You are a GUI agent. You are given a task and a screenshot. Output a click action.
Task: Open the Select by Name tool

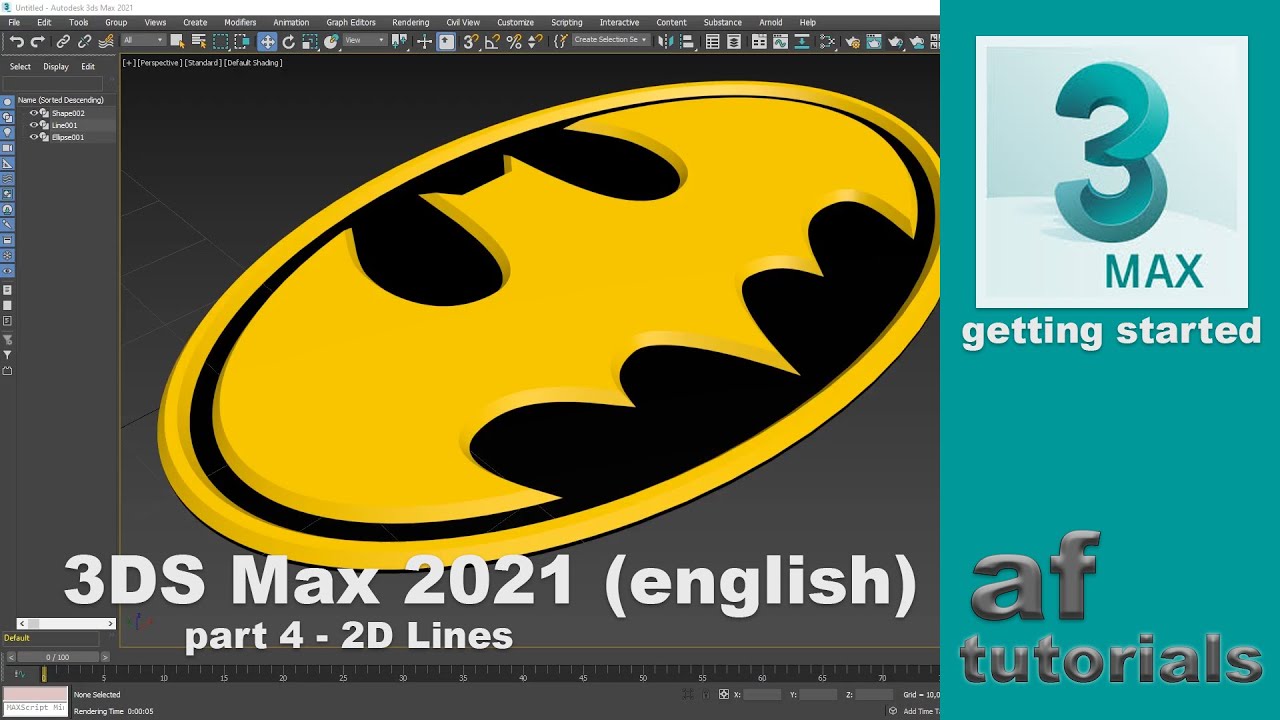(x=199, y=41)
